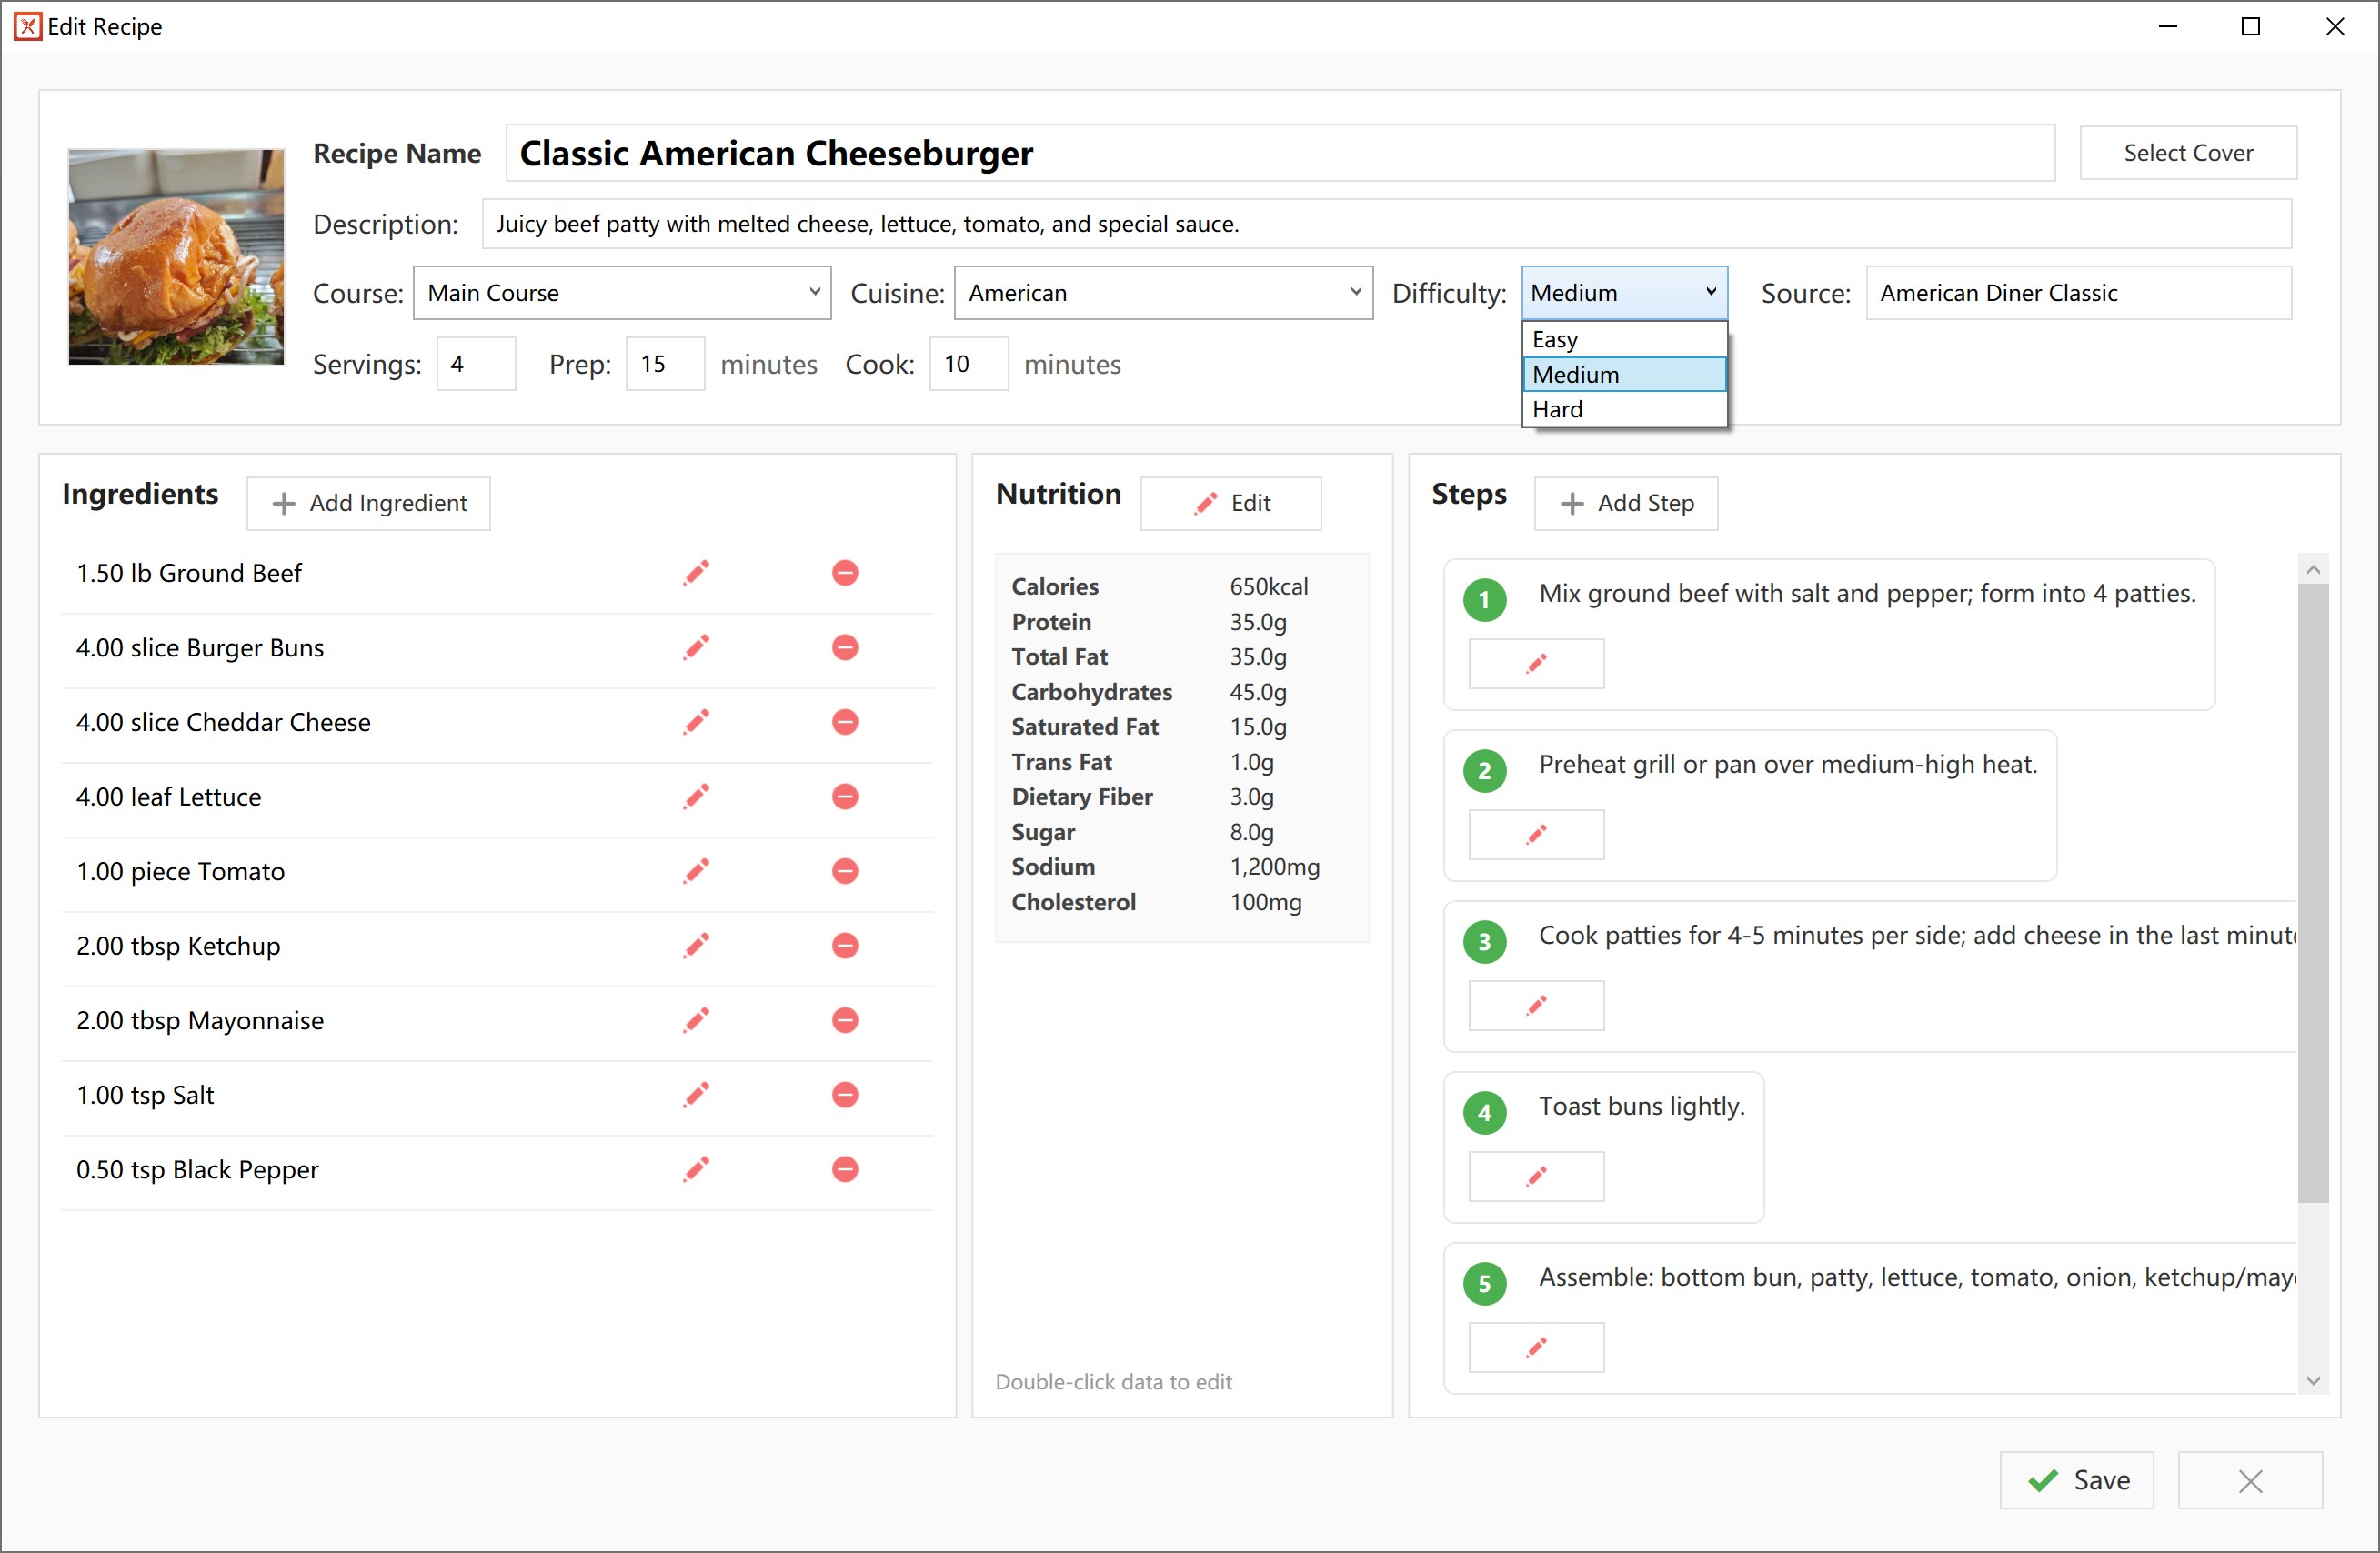Edit the Salt ingredient pencil icon
Viewport: 2380px width, 1553px height.
click(696, 1095)
